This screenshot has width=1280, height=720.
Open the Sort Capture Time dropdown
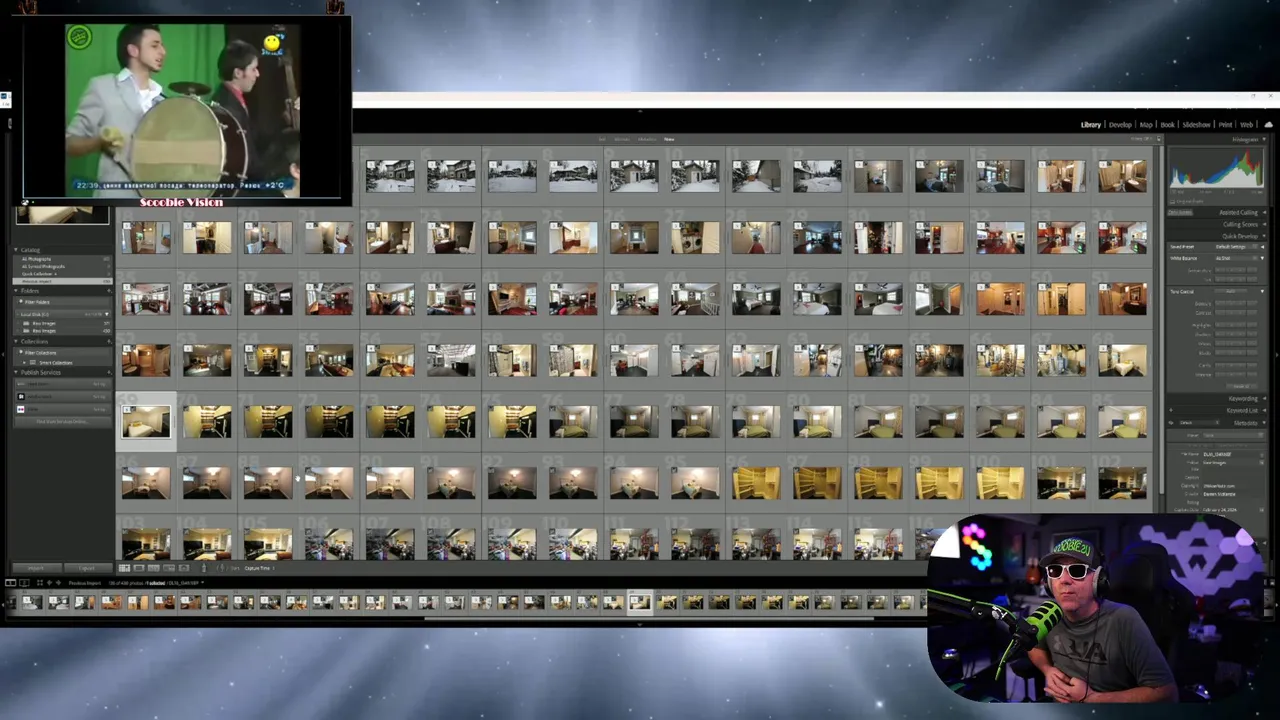(x=258, y=568)
